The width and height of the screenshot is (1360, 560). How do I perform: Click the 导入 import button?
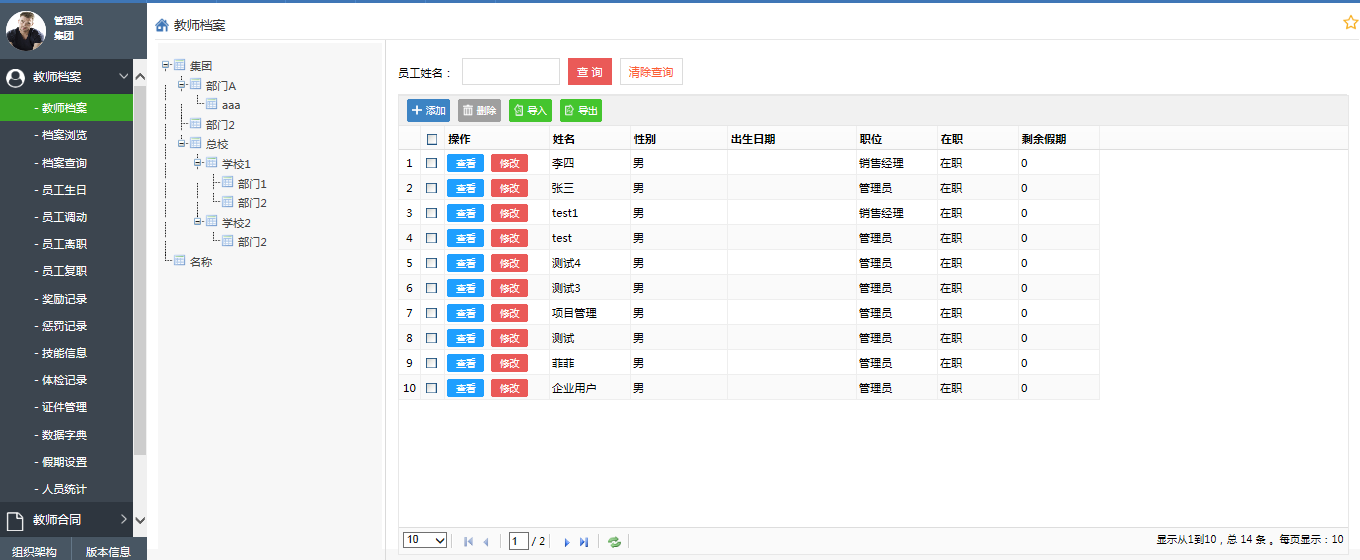pos(530,111)
